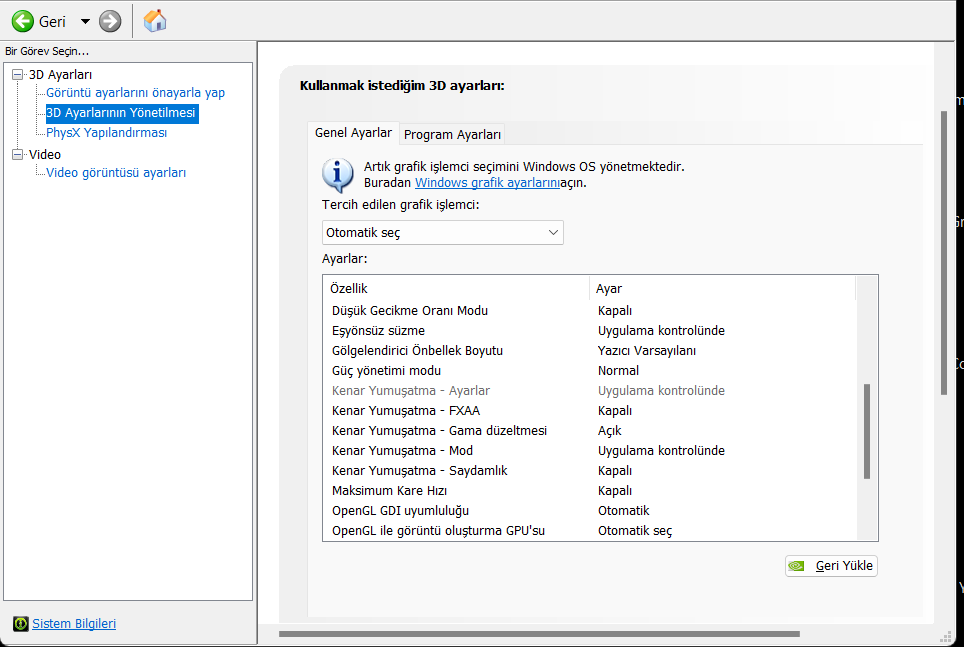Click the Video tree root label
Viewport: 964px width, 647px height.
pyautogui.click(x=45, y=154)
